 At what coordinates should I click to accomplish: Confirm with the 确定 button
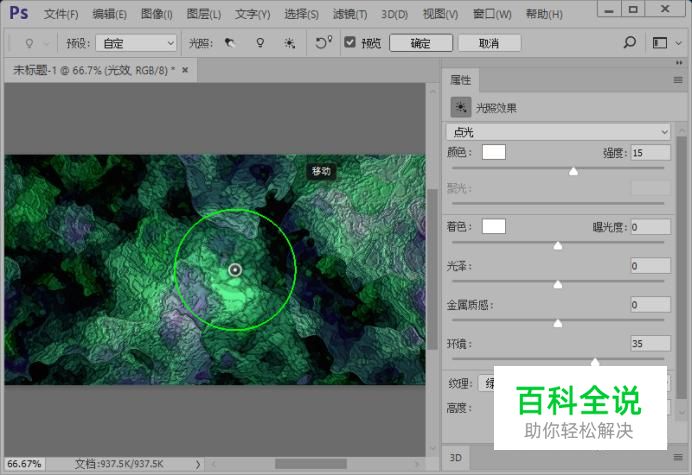point(421,43)
